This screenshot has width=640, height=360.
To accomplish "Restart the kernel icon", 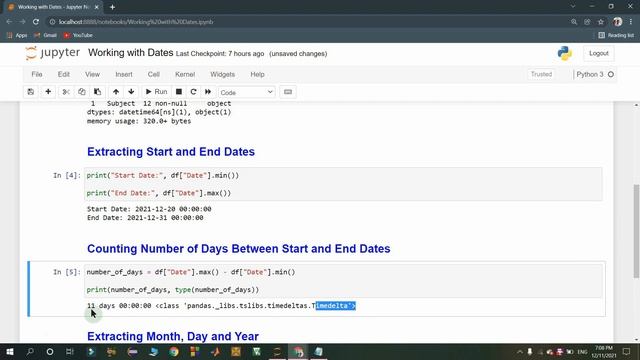I will pos(193,92).
